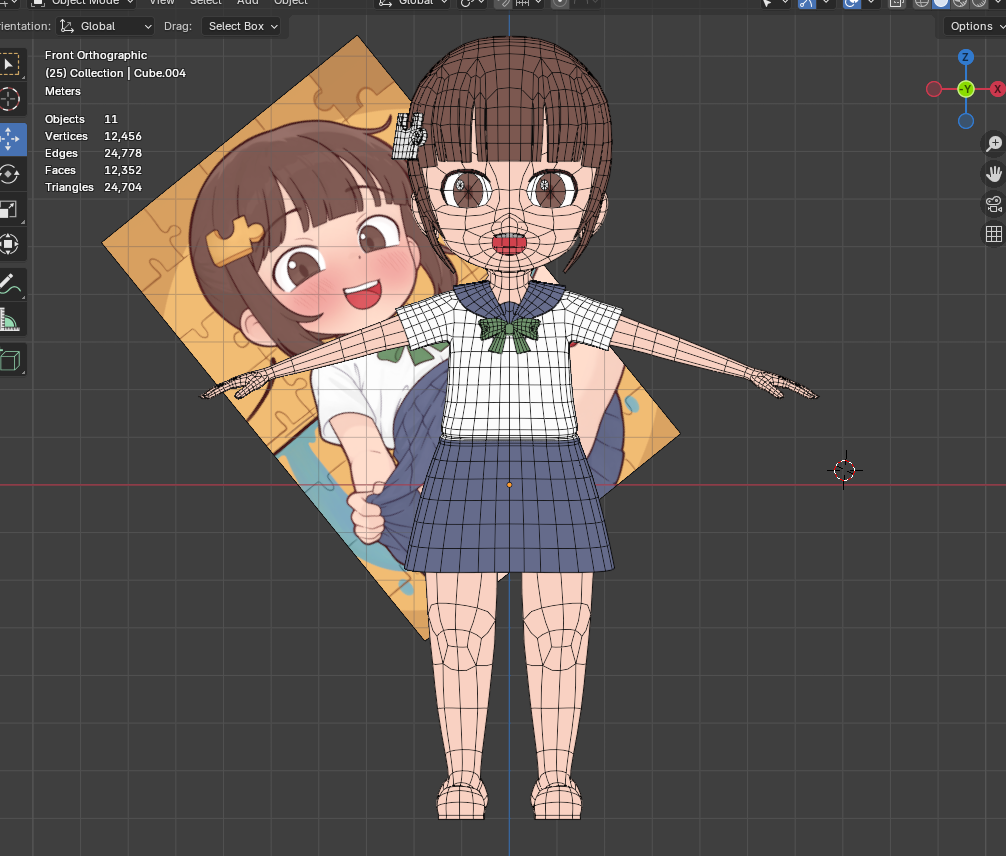Viewport: 1006px width, 856px height.
Task: Click the blue Z axis gizmo handle
Action: click(966, 57)
